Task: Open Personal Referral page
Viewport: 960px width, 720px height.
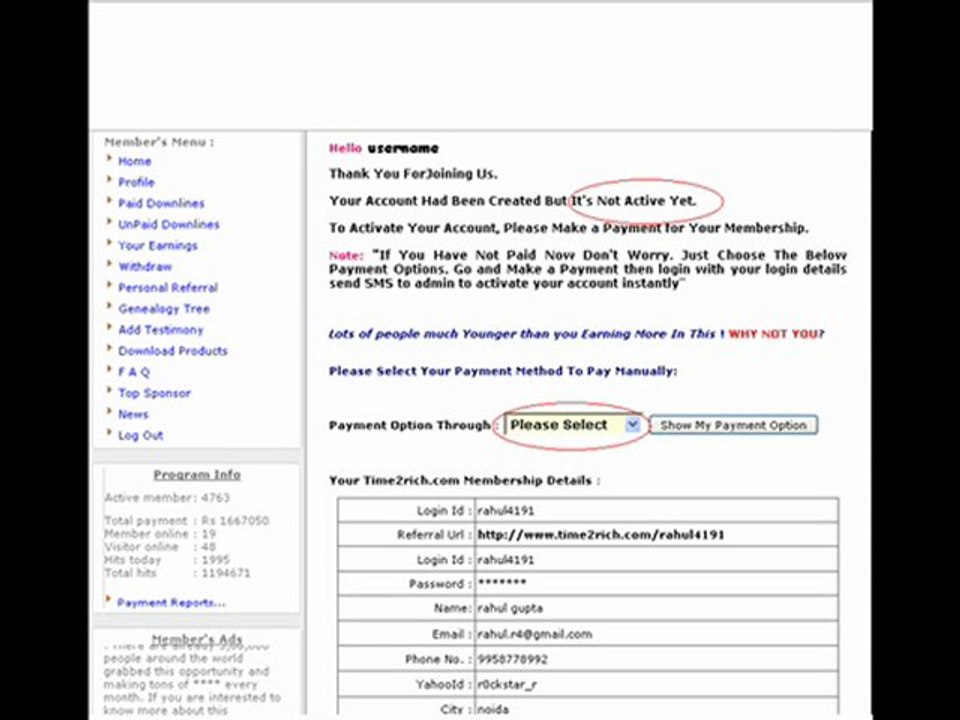Action: pyautogui.click(x=168, y=288)
